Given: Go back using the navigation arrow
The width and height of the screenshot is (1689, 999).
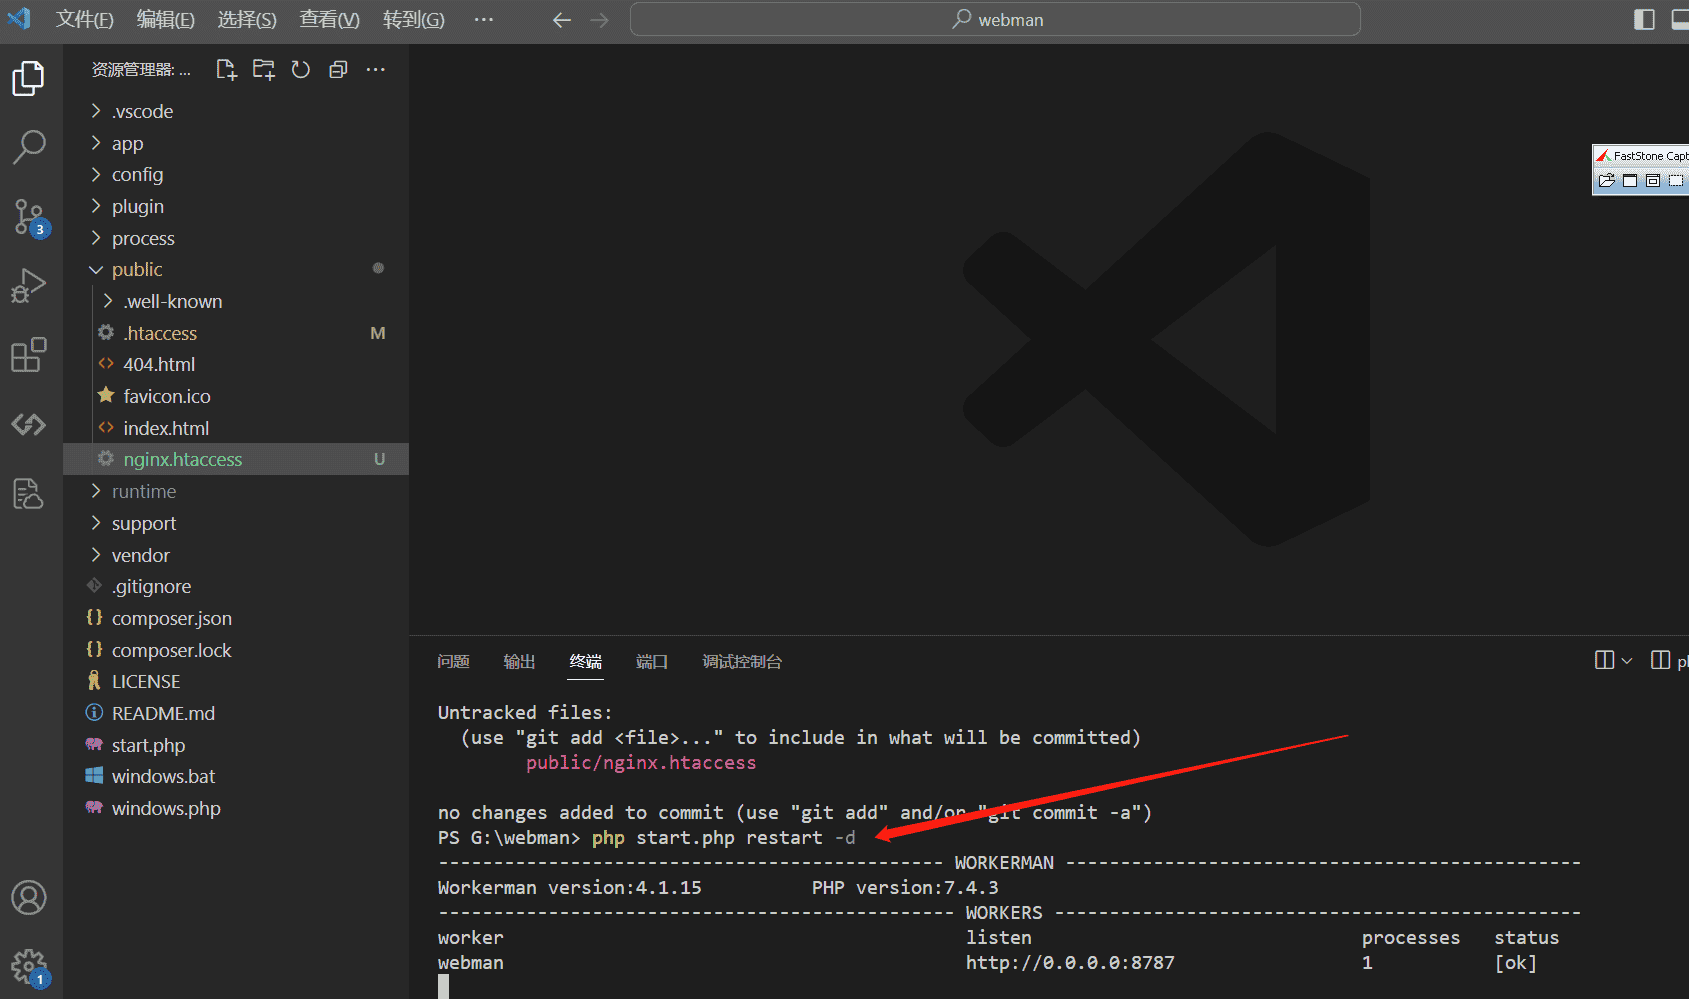Looking at the screenshot, I should 561,20.
